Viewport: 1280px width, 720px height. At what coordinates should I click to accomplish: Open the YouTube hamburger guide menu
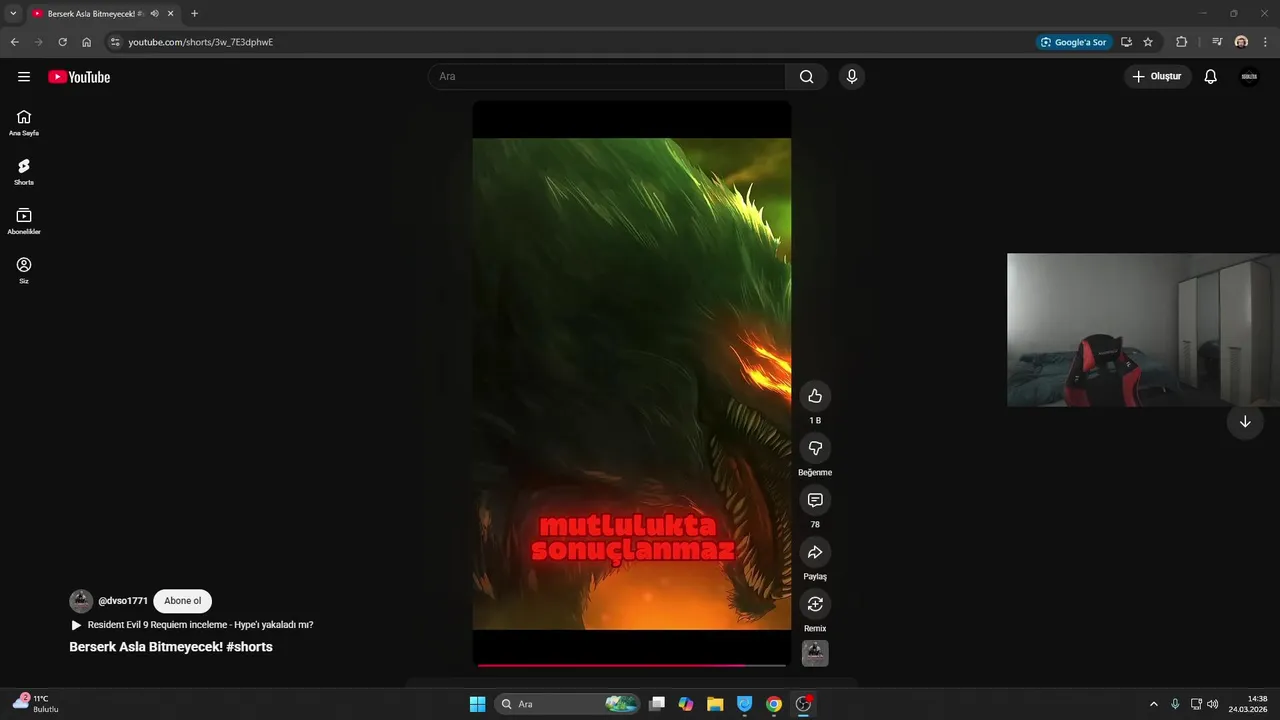[24, 77]
